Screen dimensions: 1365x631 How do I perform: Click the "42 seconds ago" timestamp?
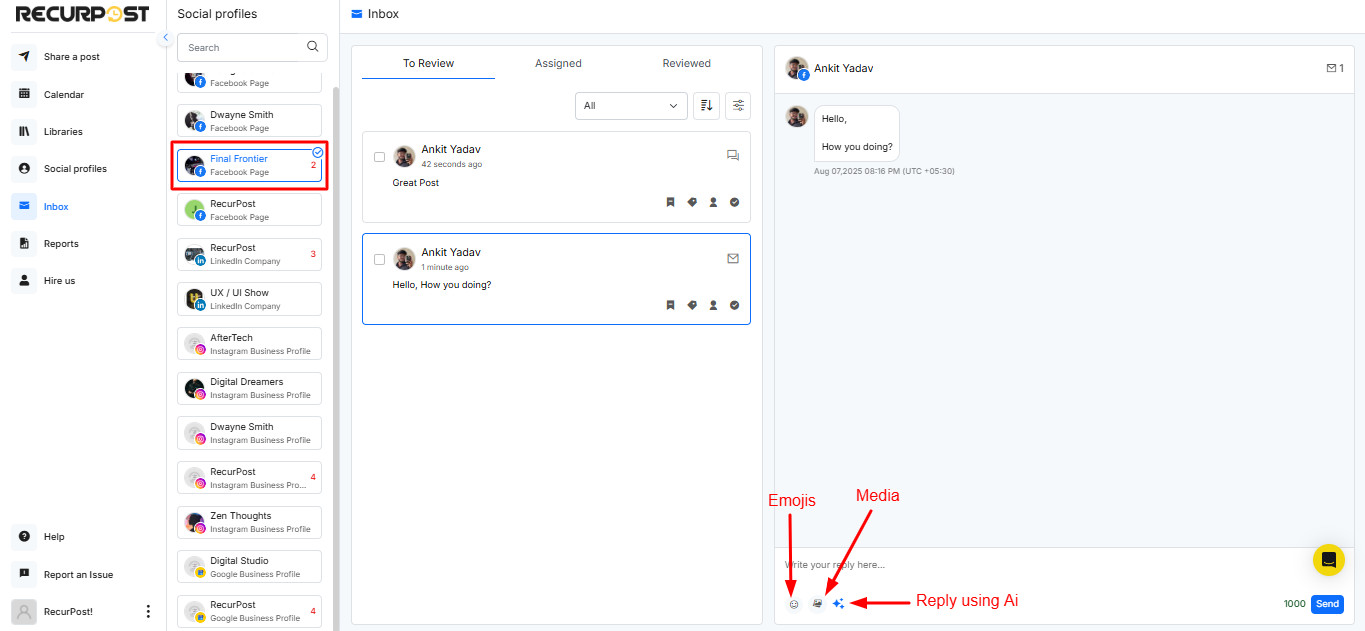451,164
